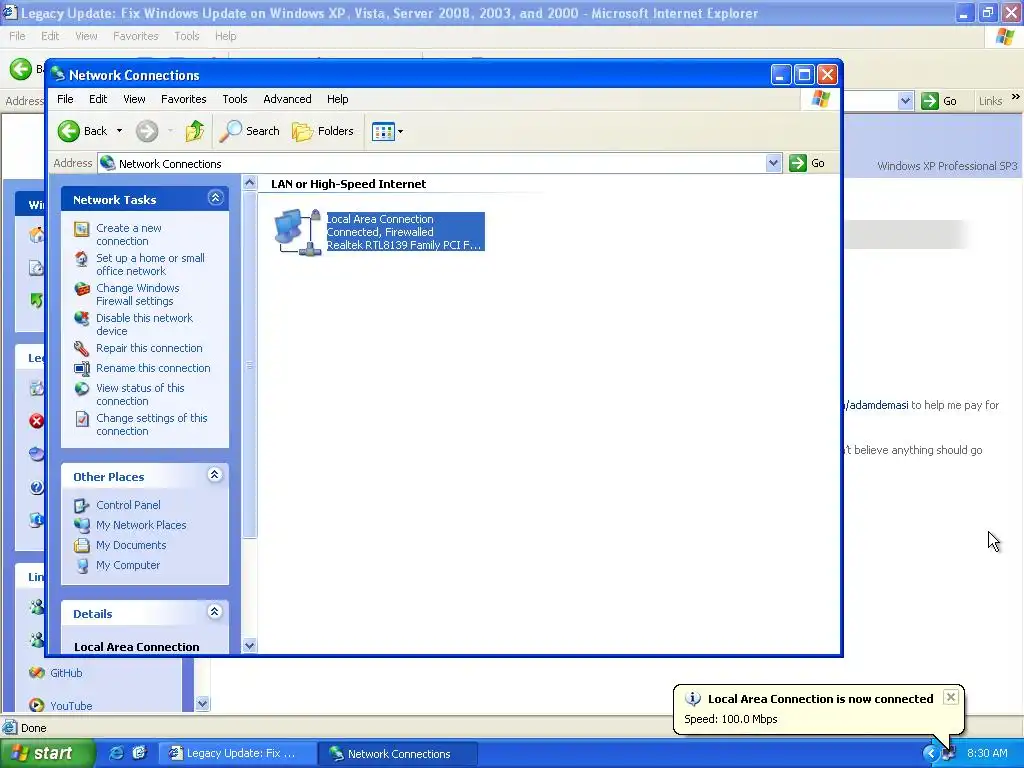
Task: Open the Favorites menu in Network Connections
Action: pos(184,99)
